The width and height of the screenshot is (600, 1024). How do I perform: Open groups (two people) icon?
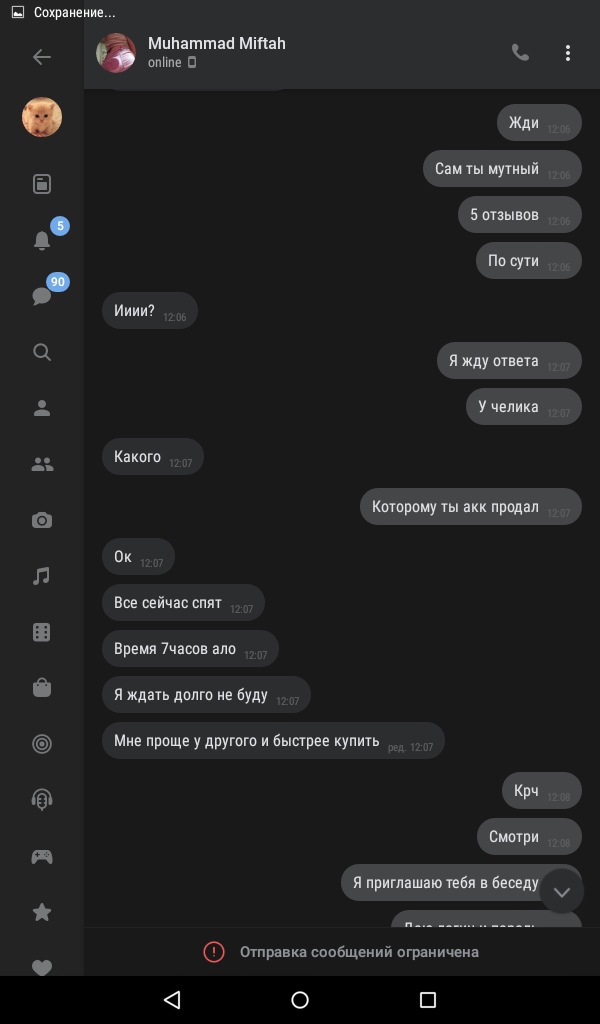42,464
